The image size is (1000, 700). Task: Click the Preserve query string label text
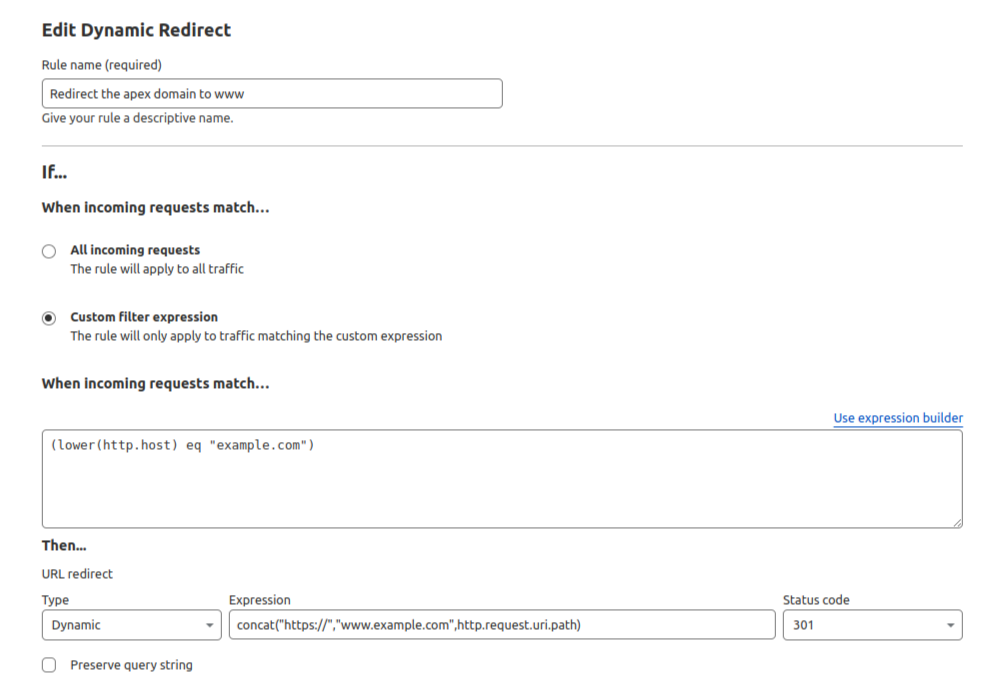point(131,665)
